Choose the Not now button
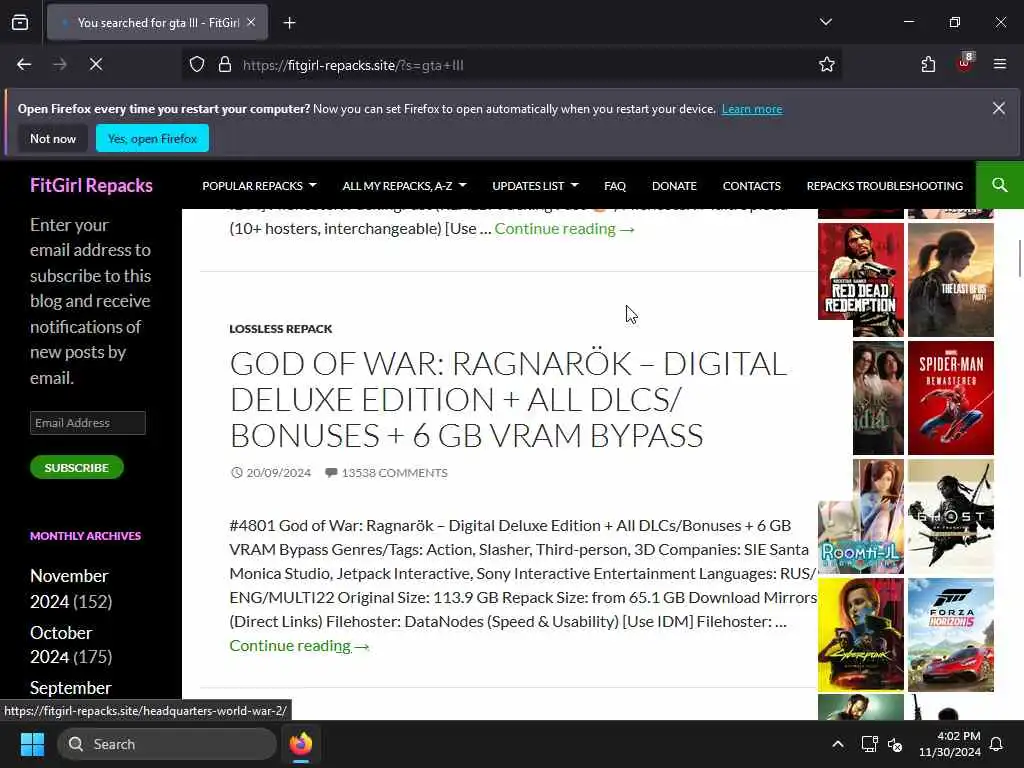 [x=53, y=138]
